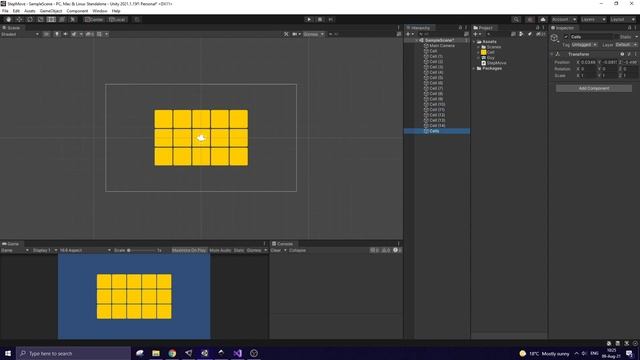Toggle Maximize On Play in Game view
Viewport: 640px width, 360px height.
[x=189, y=250]
